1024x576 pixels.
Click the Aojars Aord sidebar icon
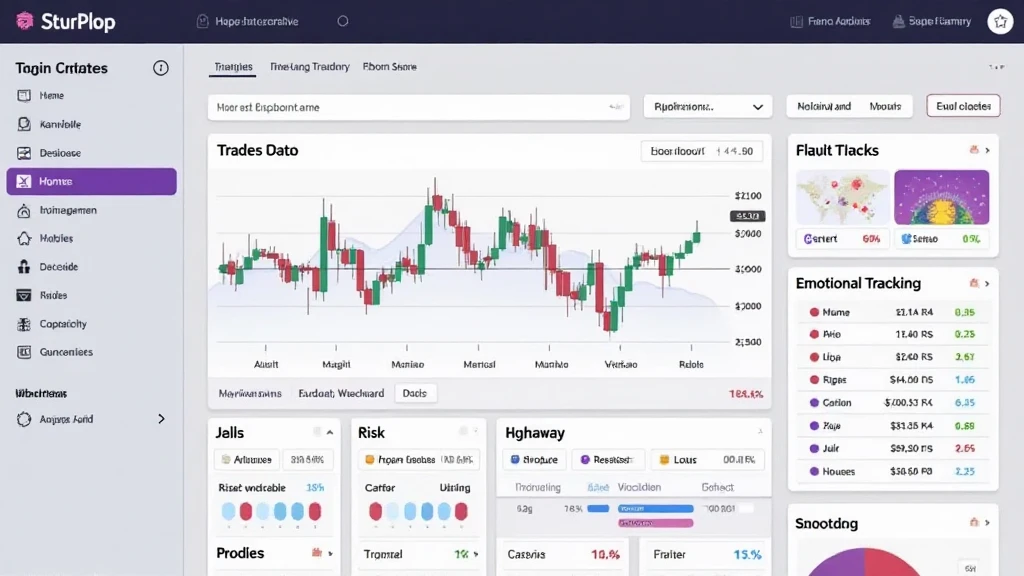[x=24, y=419]
